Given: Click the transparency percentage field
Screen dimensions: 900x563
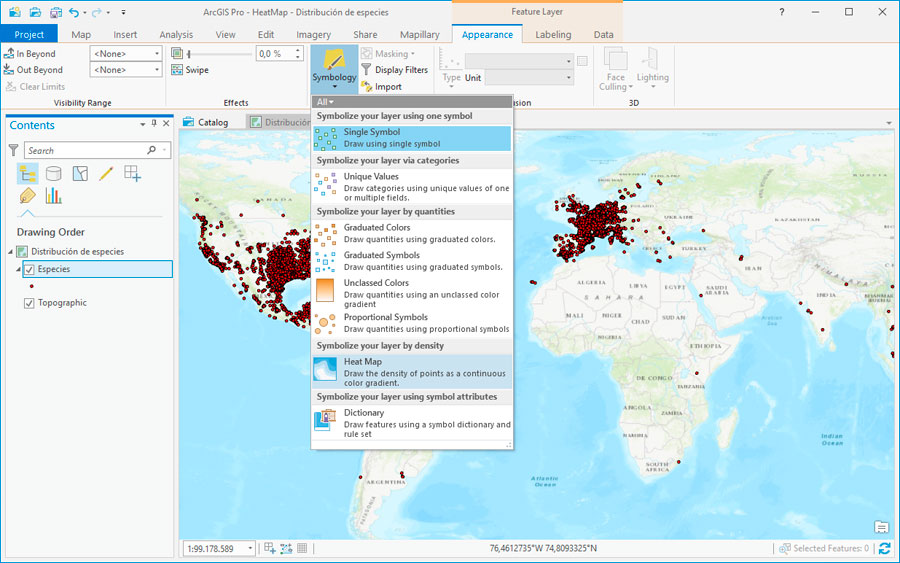Looking at the screenshot, I should point(274,53).
